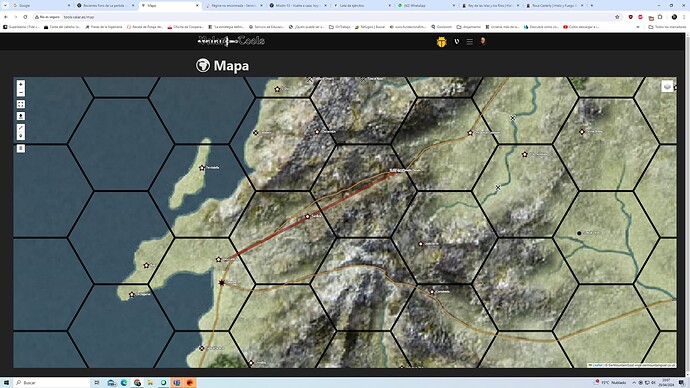The height and width of the screenshot is (388, 690).
Task: Toggle fullscreen map view
Action: 21,104
